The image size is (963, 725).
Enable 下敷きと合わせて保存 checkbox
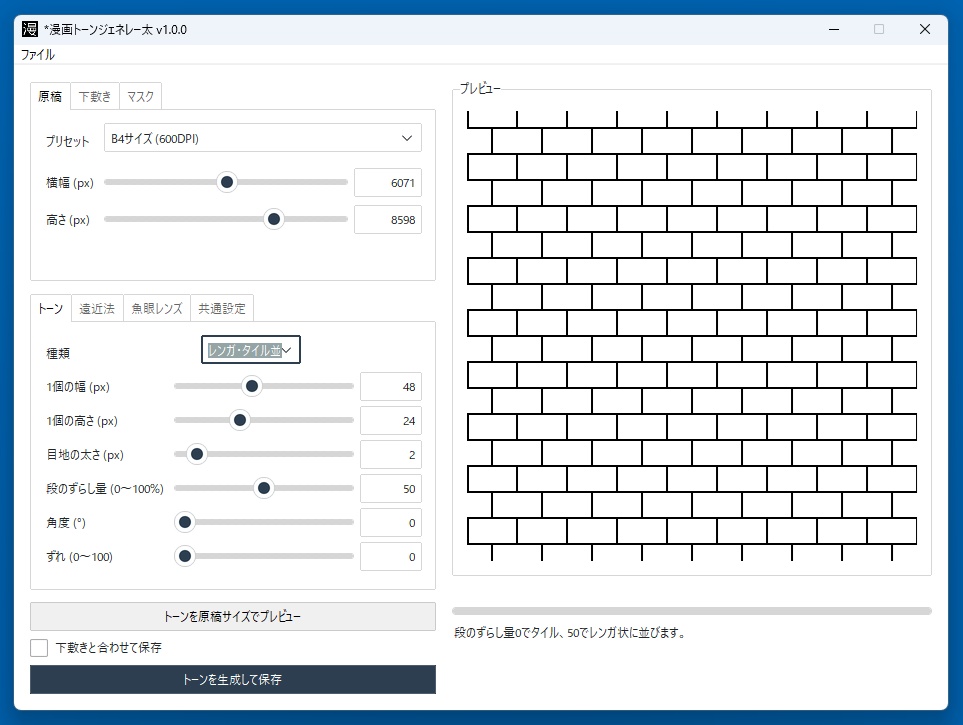pos(39,648)
